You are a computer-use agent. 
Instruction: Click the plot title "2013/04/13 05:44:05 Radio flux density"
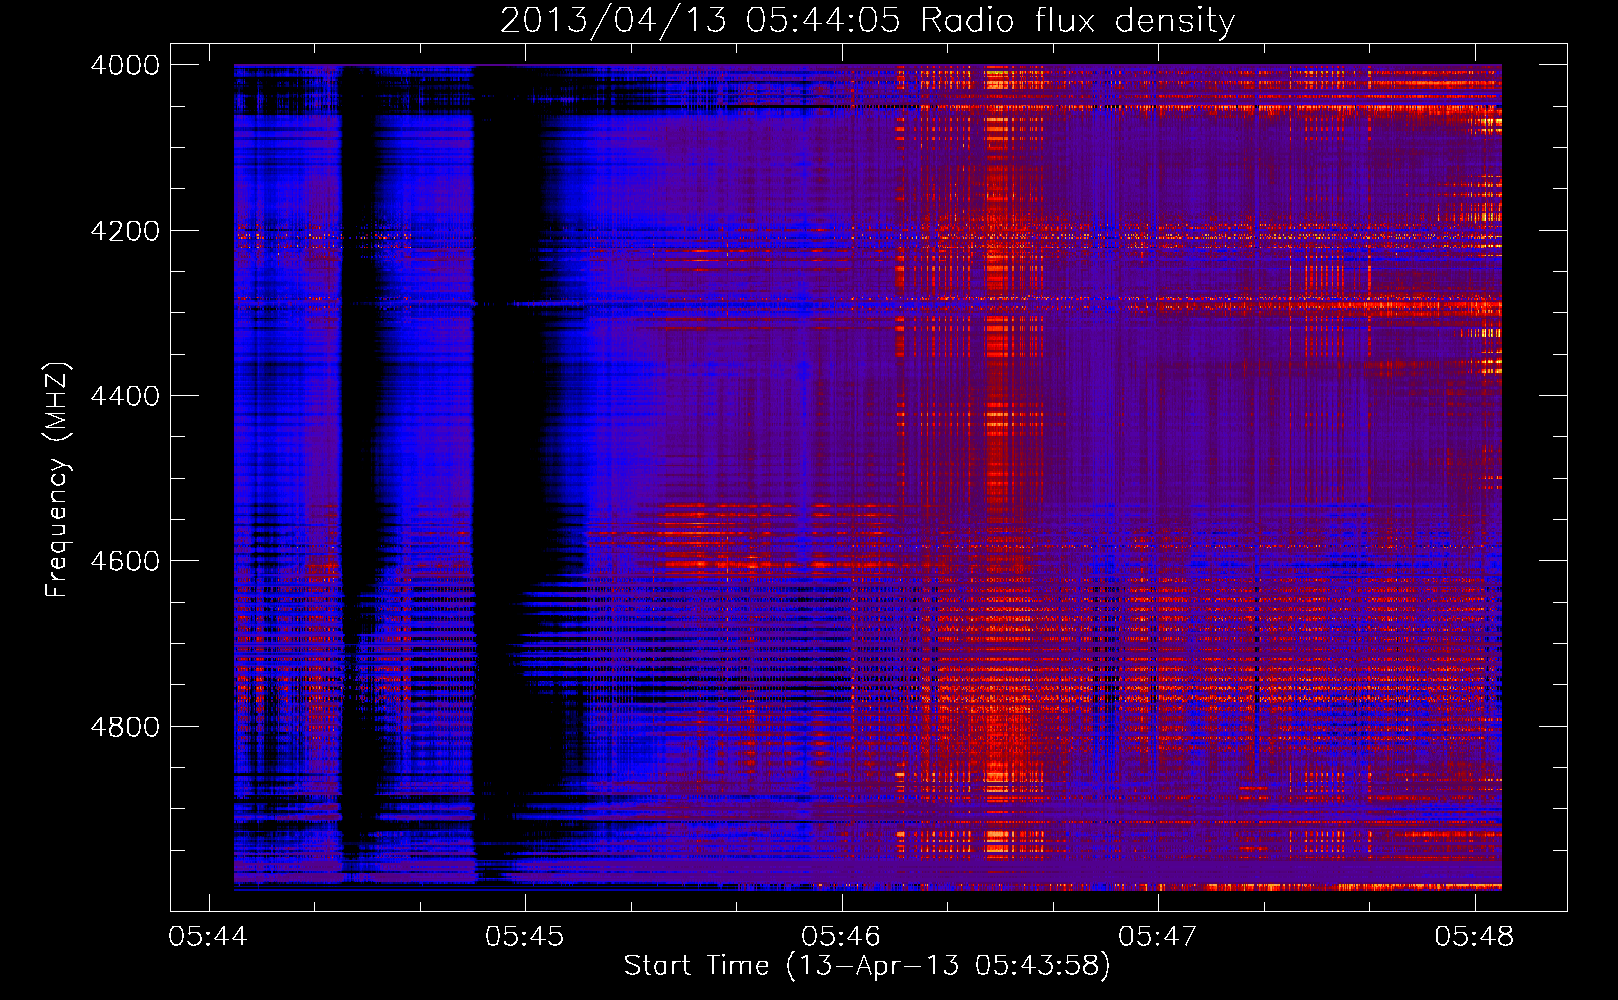pyautogui.click(x=867, y=20)
